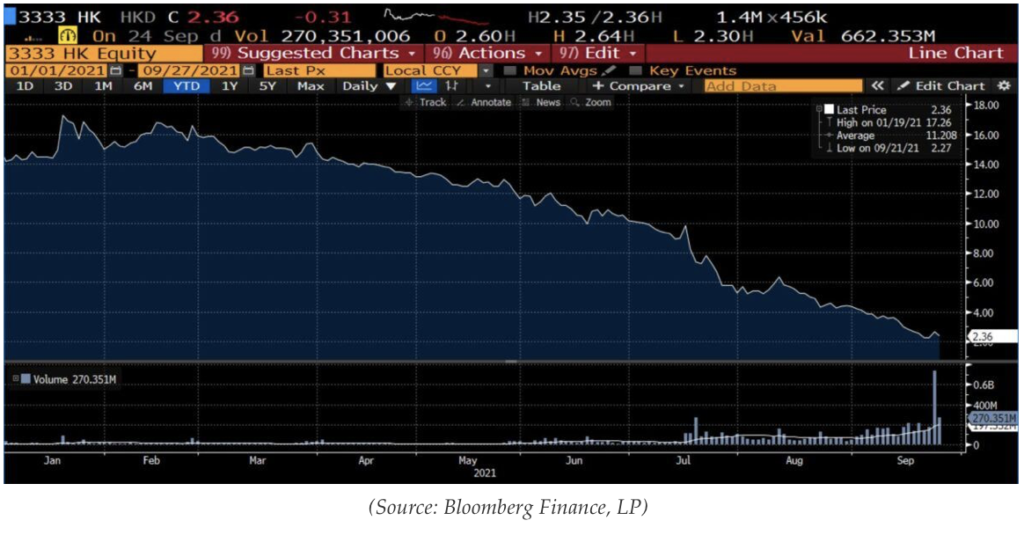Click the Add Data input field

tap(783, 86)
